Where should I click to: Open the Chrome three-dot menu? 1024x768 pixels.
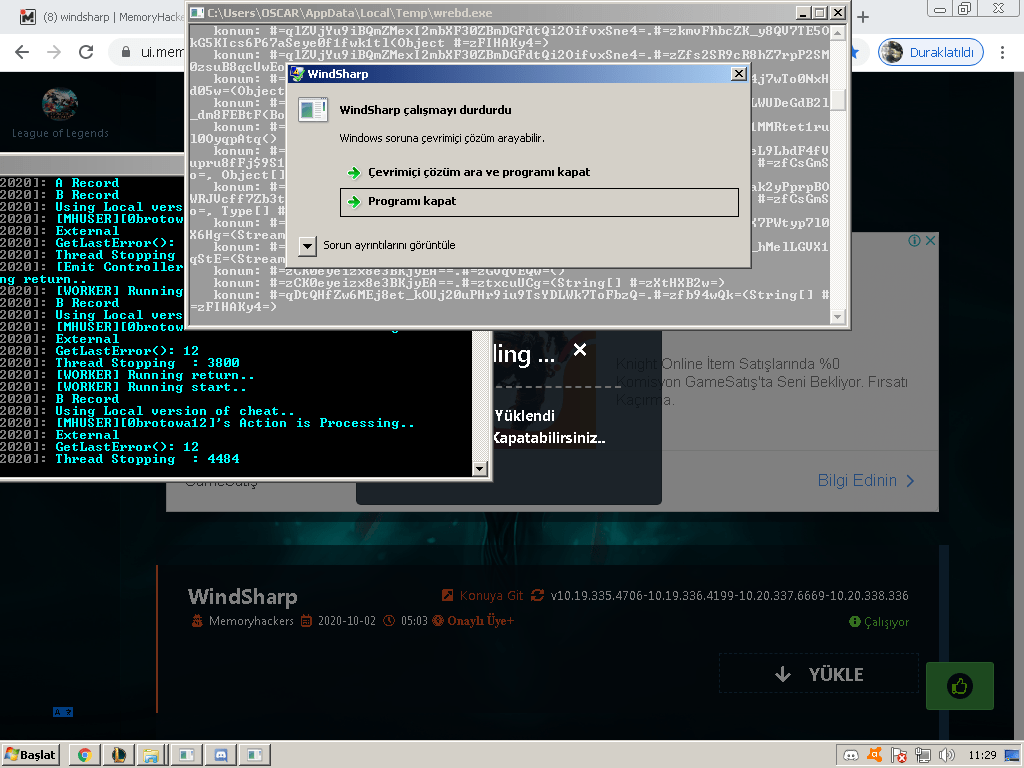(x=1002, y=52)
